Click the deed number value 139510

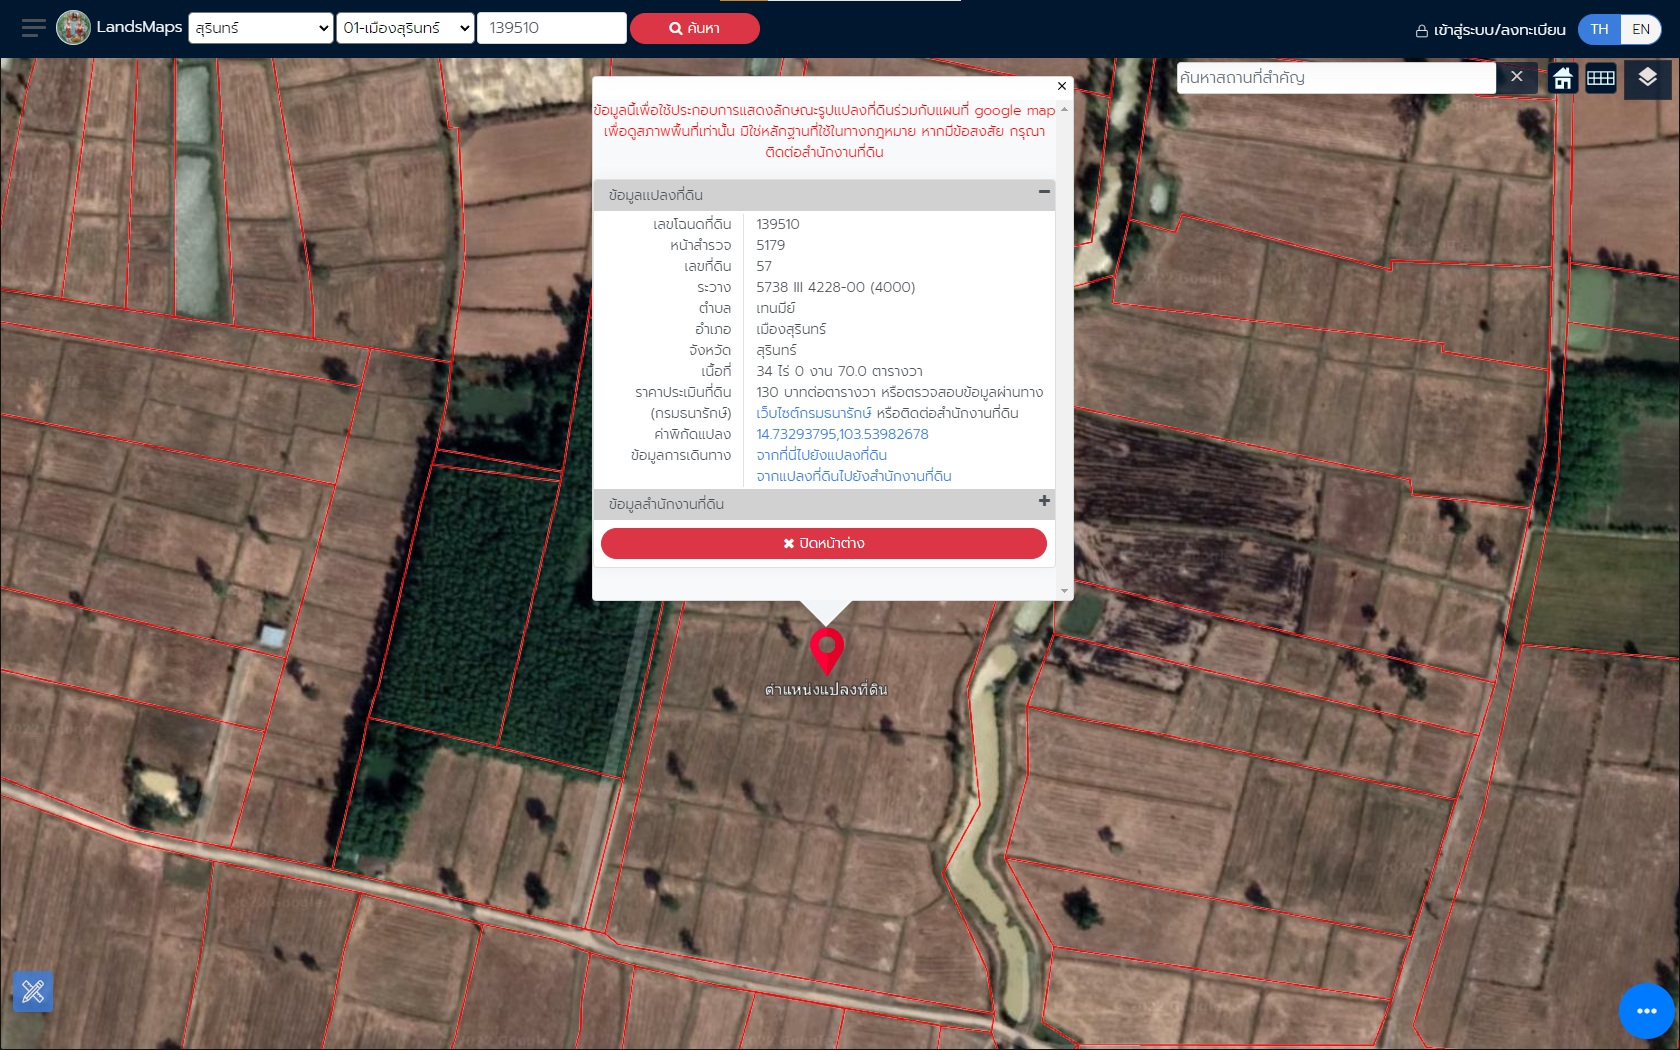[x=777, y=224]
